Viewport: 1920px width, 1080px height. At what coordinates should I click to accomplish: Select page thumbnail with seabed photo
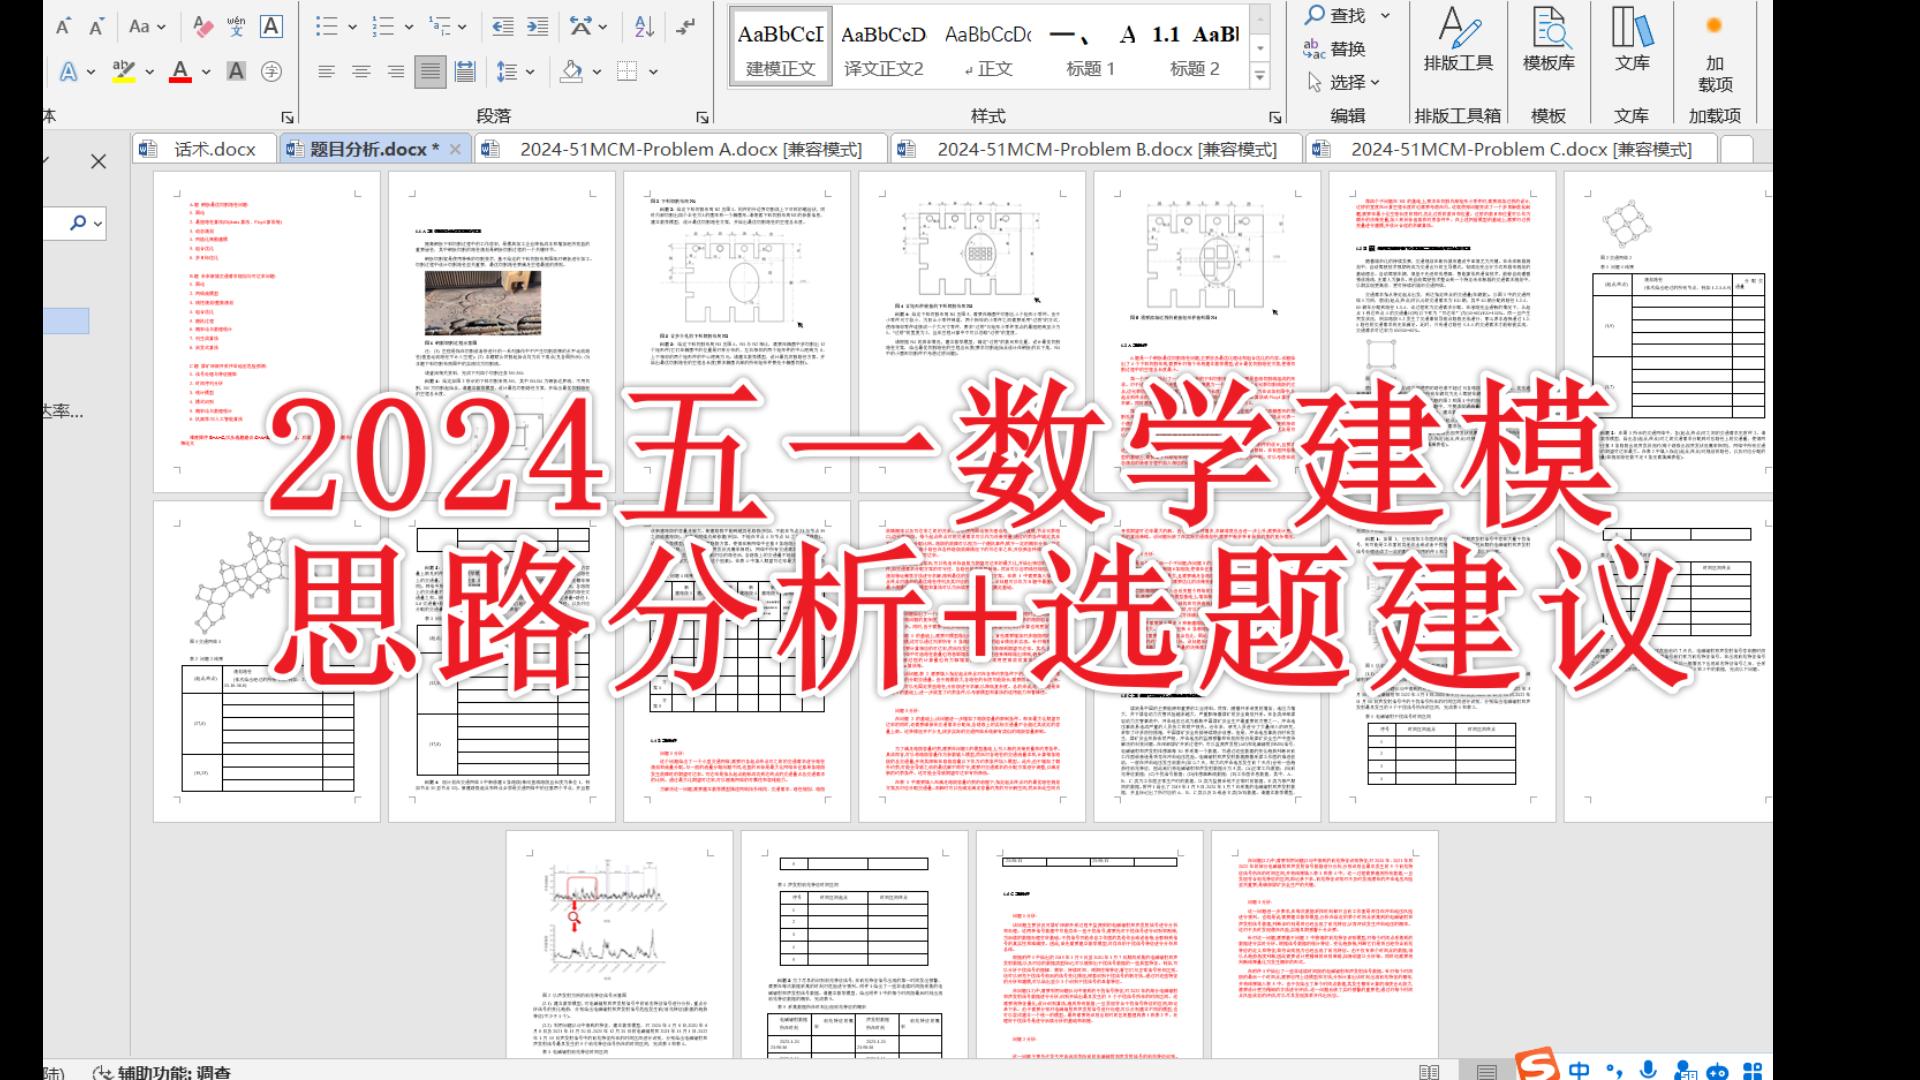(x=501, y=331)
